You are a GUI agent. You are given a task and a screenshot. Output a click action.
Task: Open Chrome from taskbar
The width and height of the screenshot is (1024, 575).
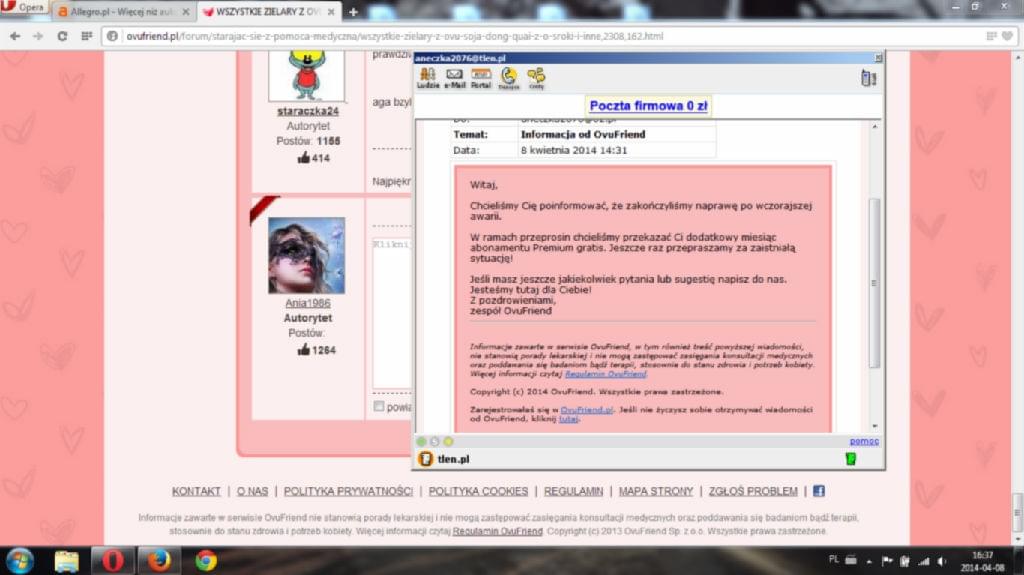tap(206, 561)
